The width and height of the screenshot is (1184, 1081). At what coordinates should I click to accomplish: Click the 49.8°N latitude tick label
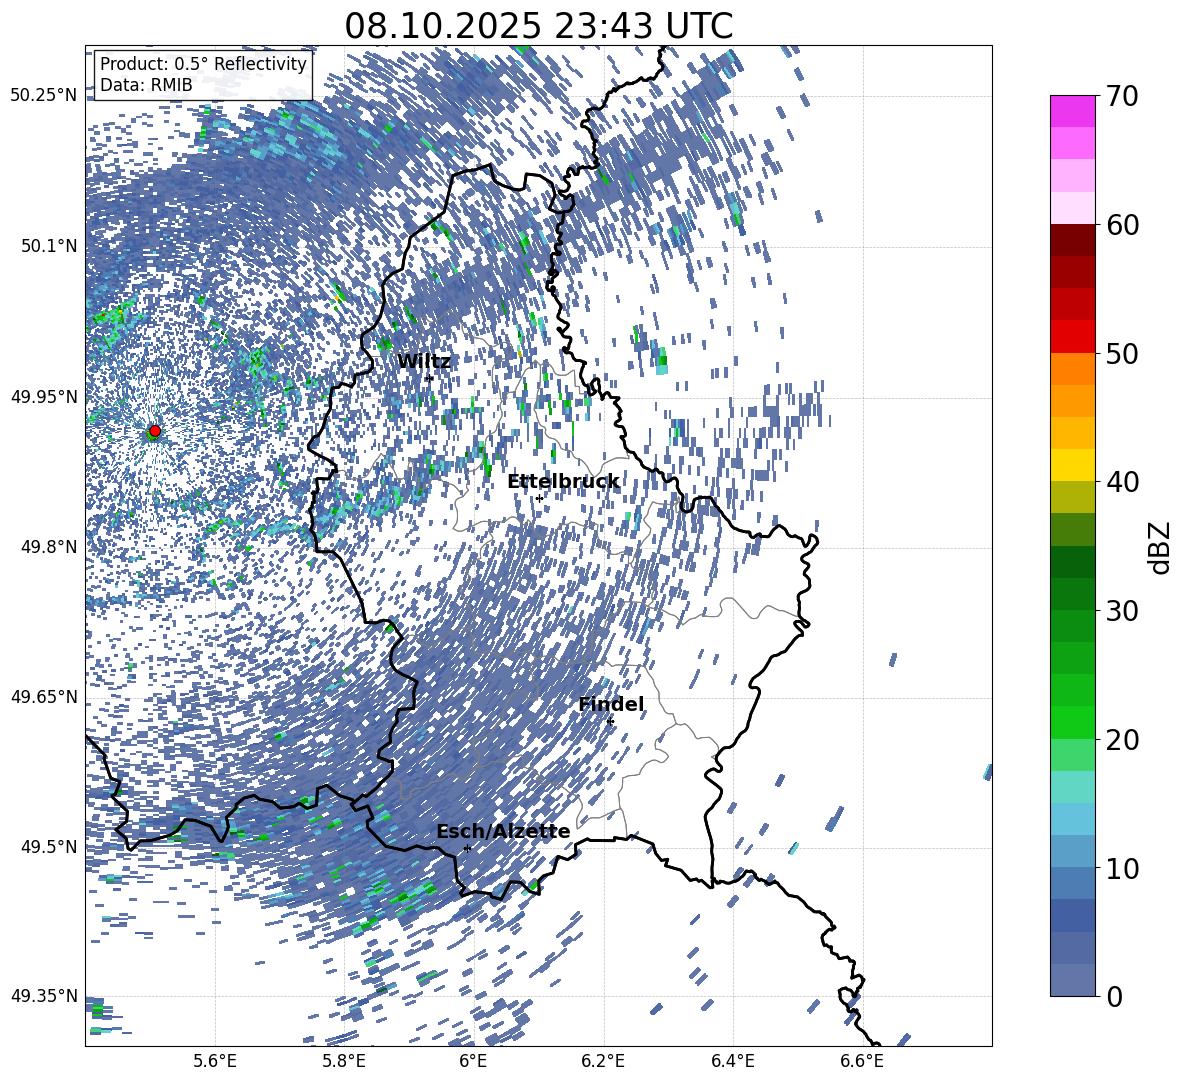click(49, 546)
